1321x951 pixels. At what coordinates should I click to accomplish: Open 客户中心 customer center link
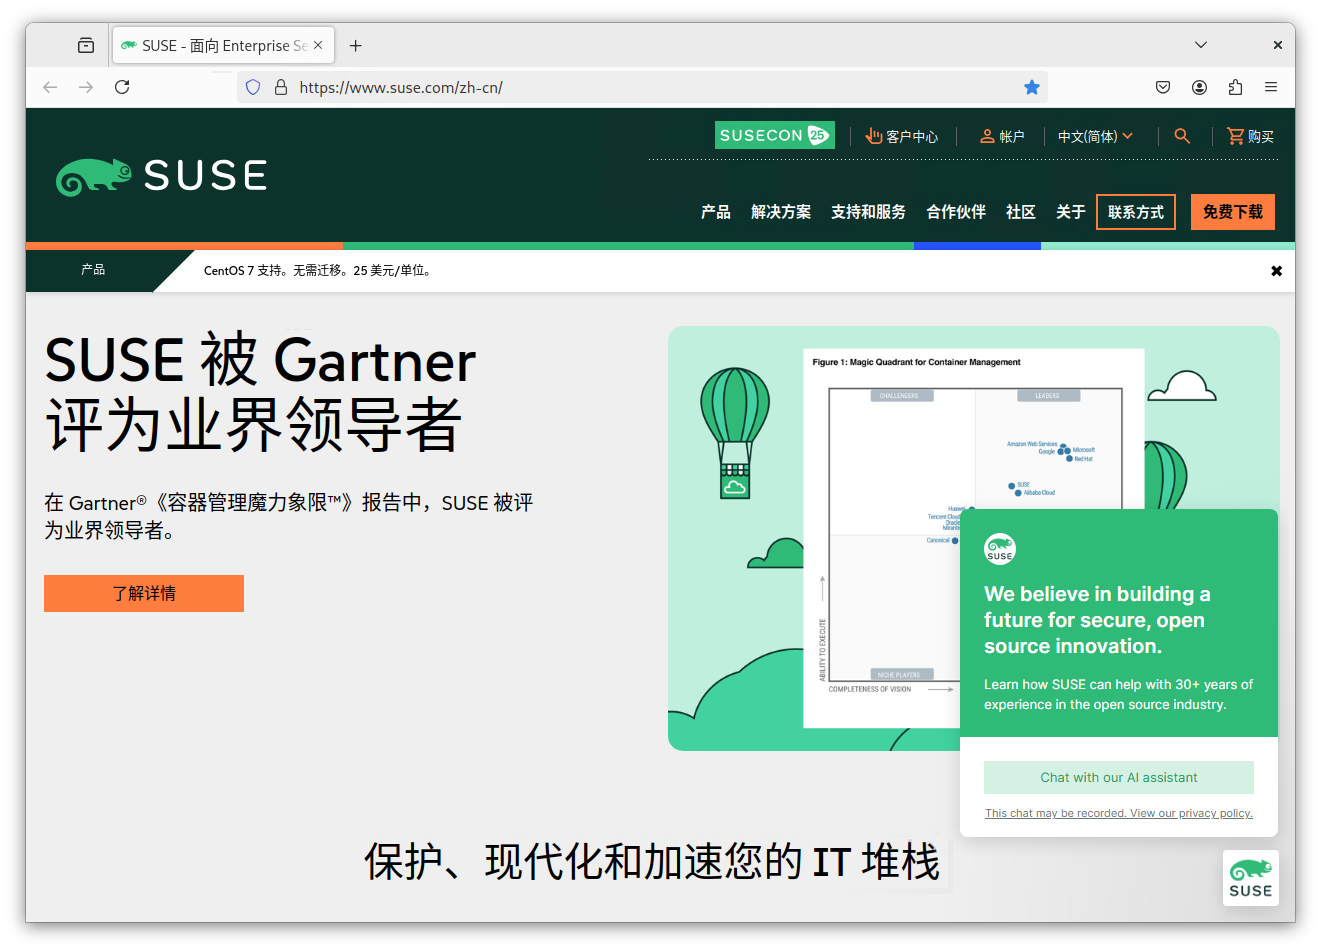902,136
